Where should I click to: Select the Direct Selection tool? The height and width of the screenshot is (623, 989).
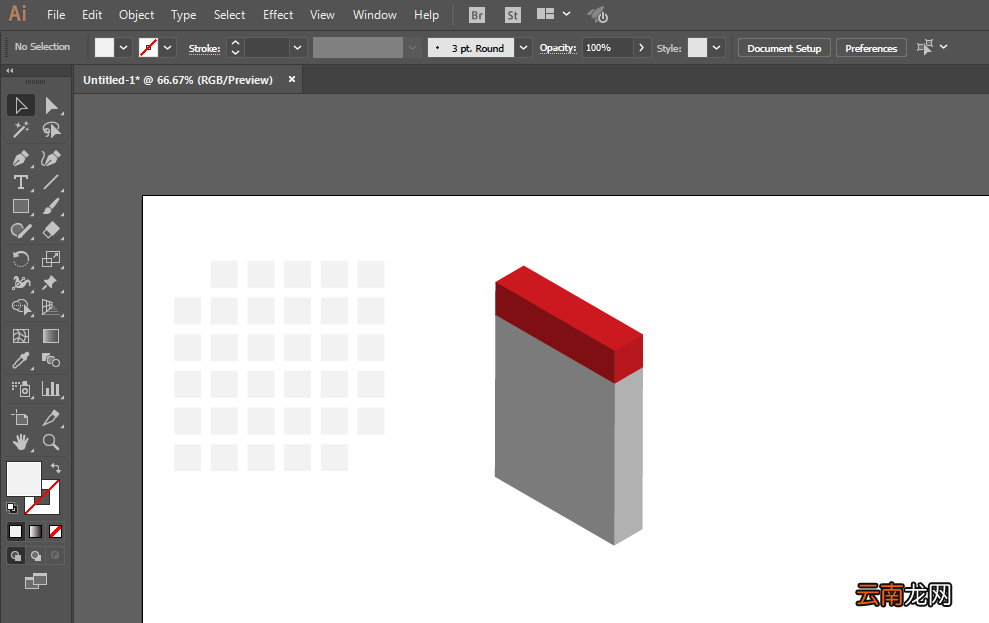51,105
